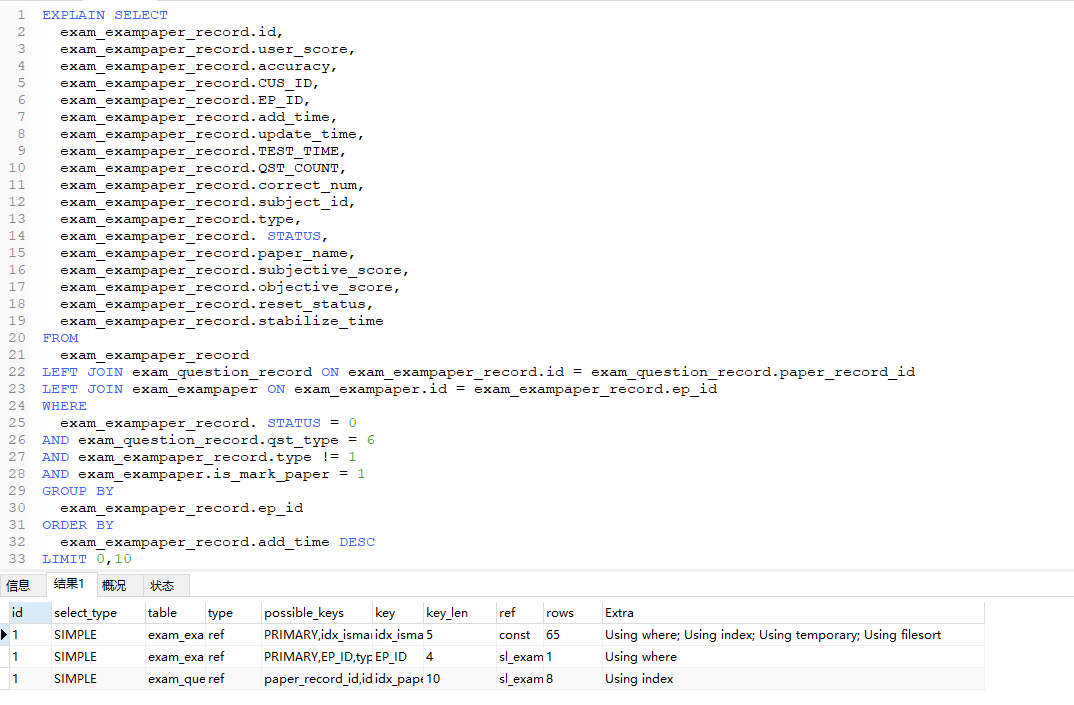The image size is (1074, 705).
Task: Select the select_type column header
Action: [98, 613]
